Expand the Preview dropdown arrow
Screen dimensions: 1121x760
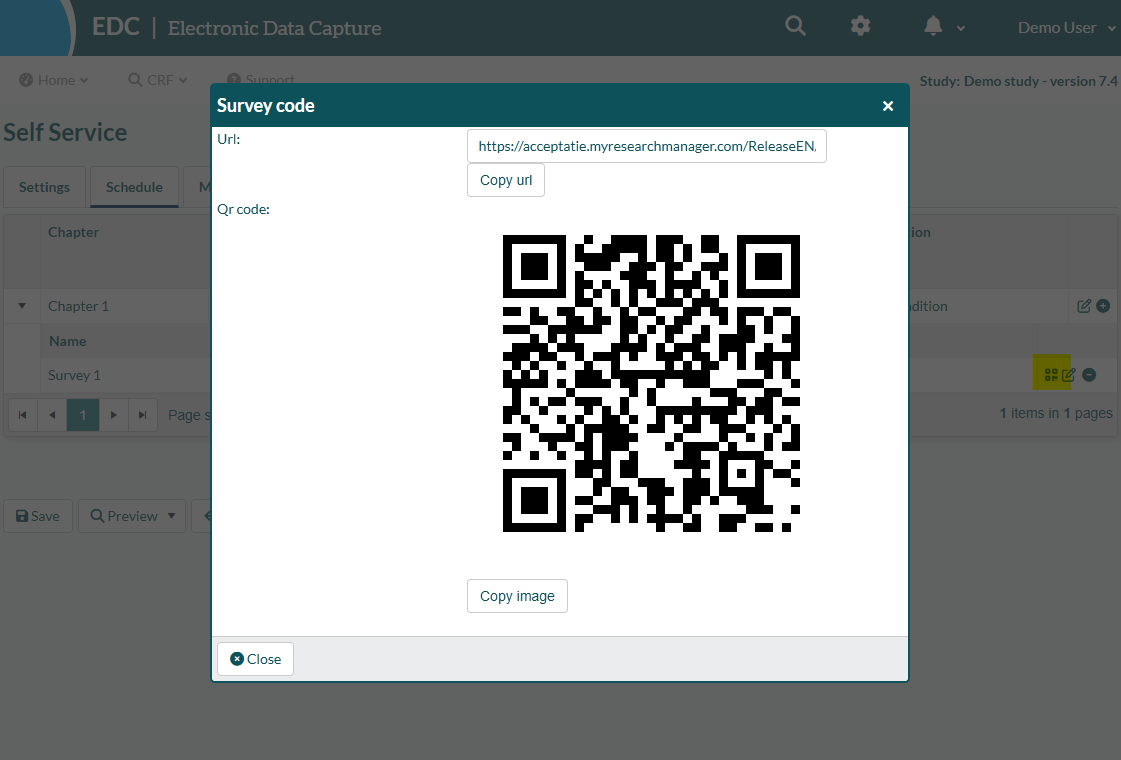point(172,516)
